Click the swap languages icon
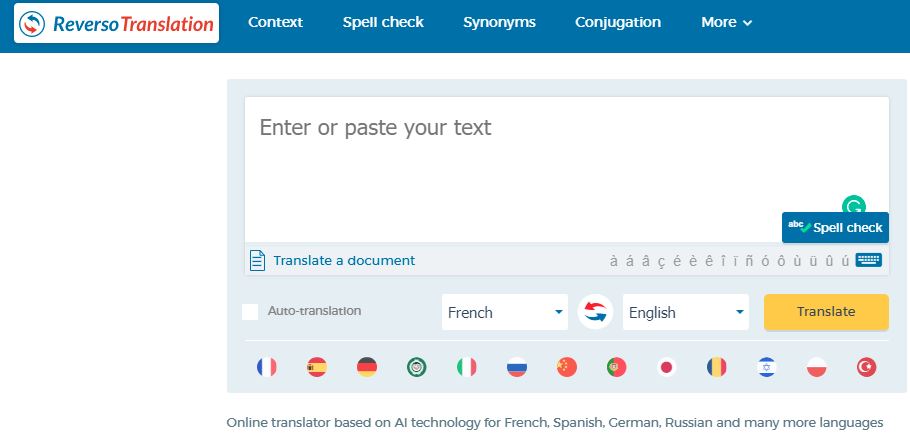Screen dimensions: 910x445 click(x=595, y=312)
